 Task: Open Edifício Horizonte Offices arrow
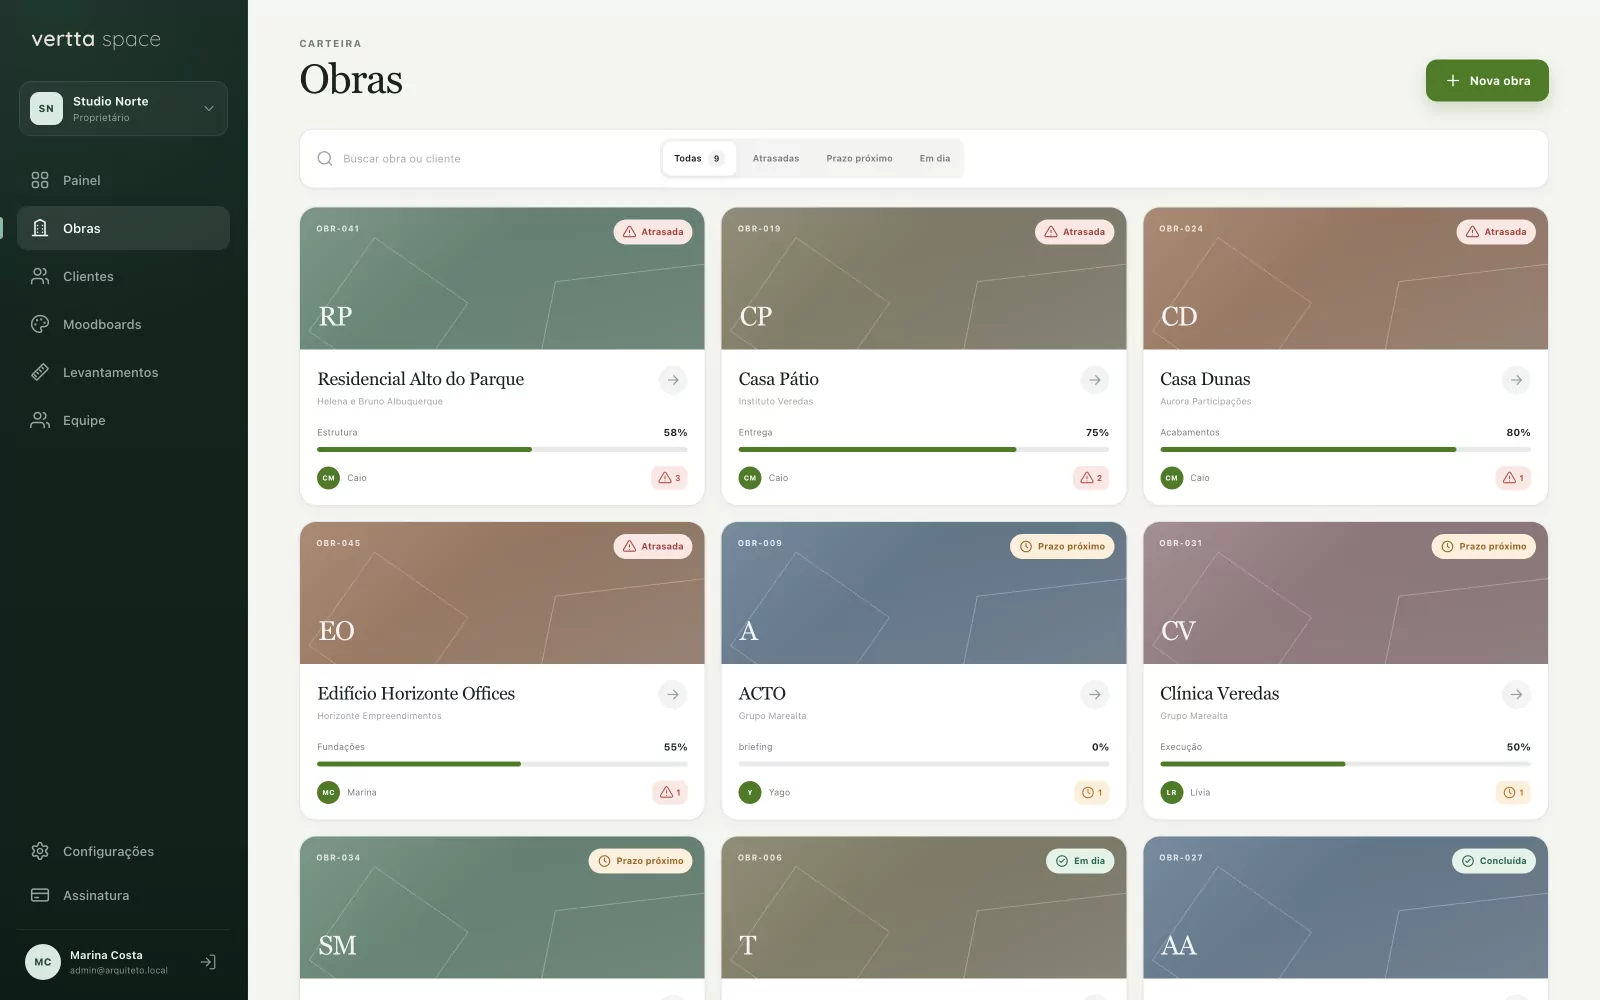[x=673, y=694]
